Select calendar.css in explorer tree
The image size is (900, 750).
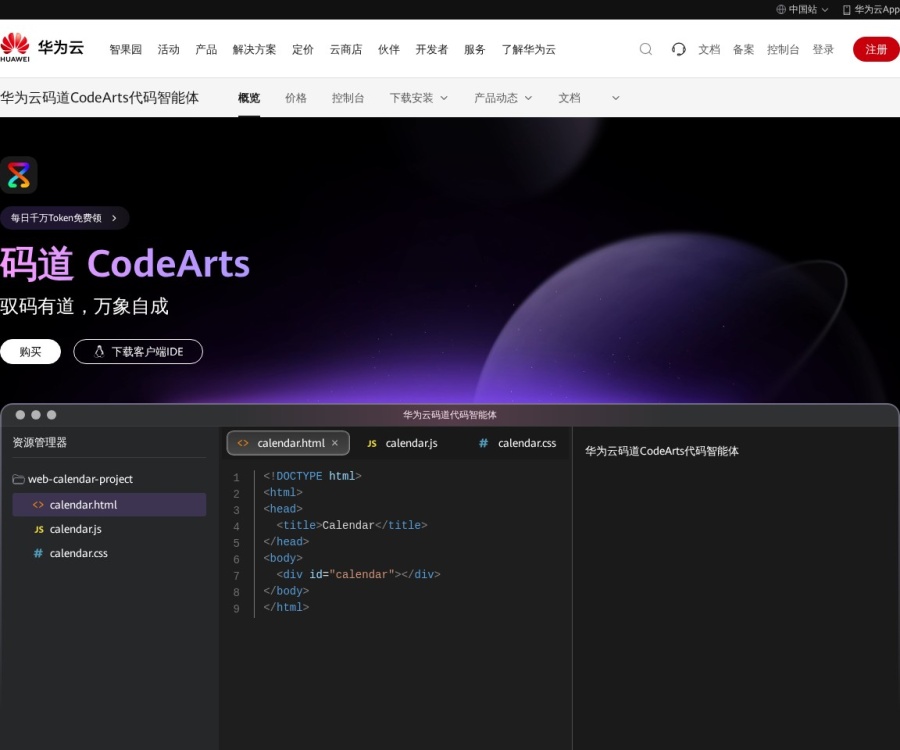click(109, 553)
